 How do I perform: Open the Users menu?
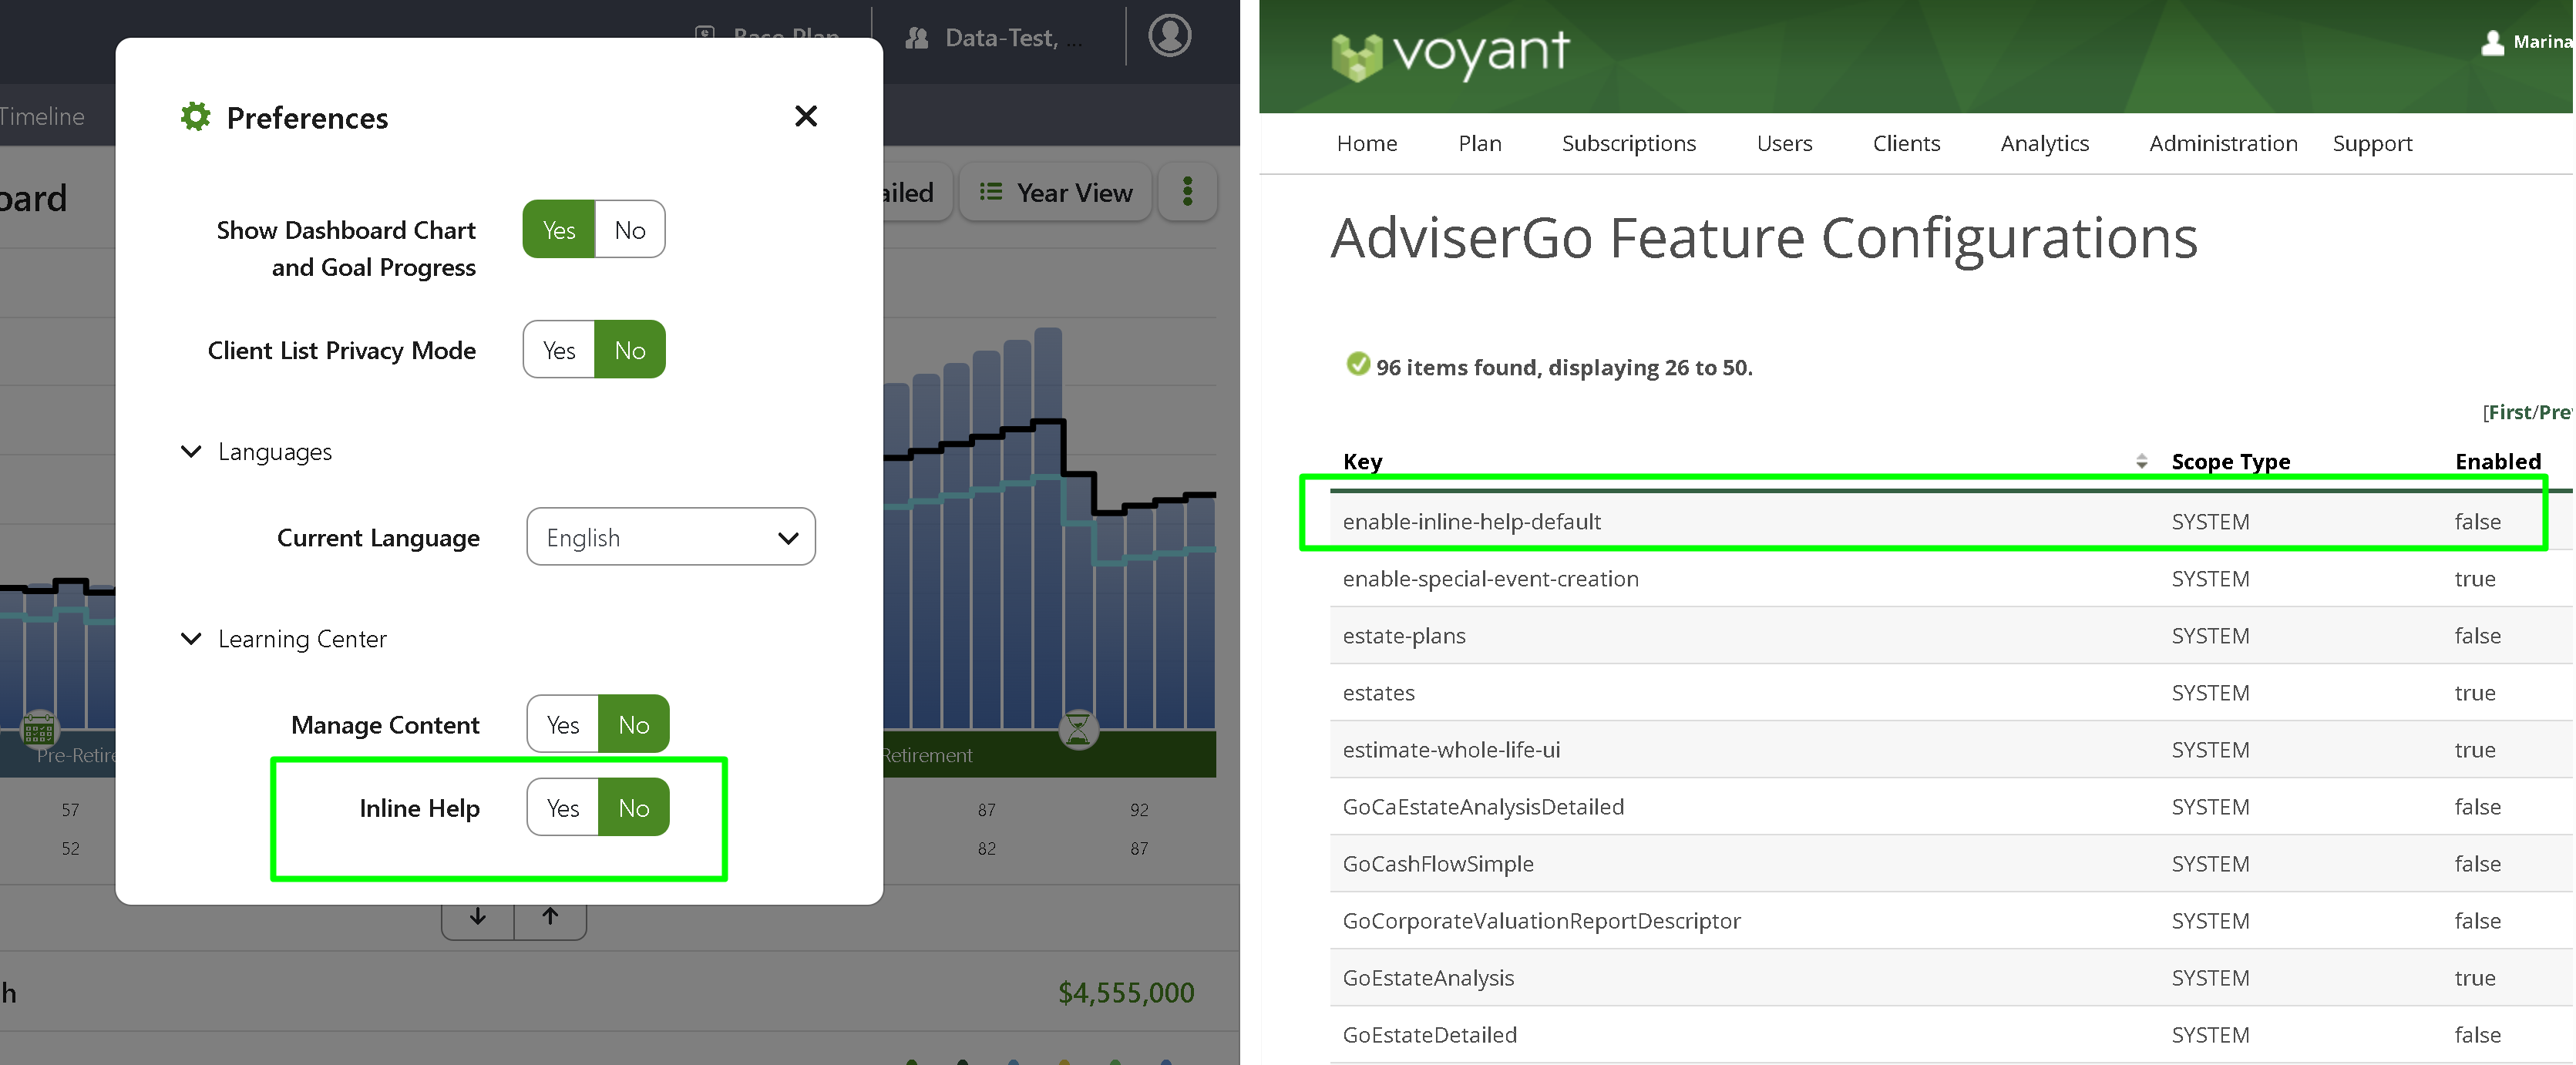[x=1784, y=143]
